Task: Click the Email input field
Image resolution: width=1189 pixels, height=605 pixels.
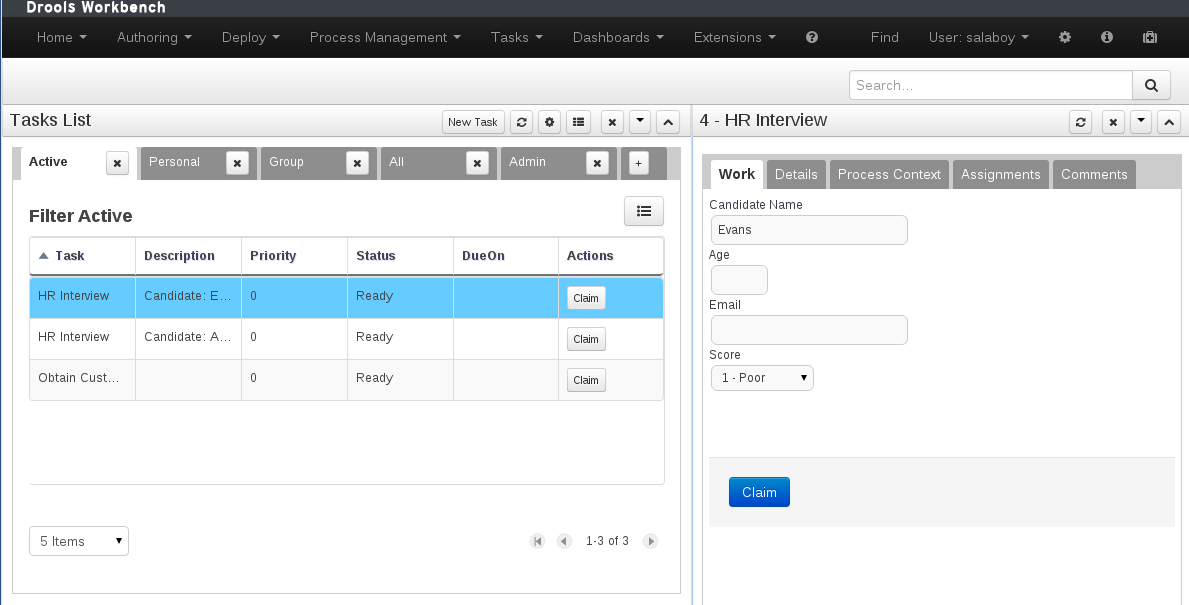Action: pyautogui.click(x=809, y=330)
